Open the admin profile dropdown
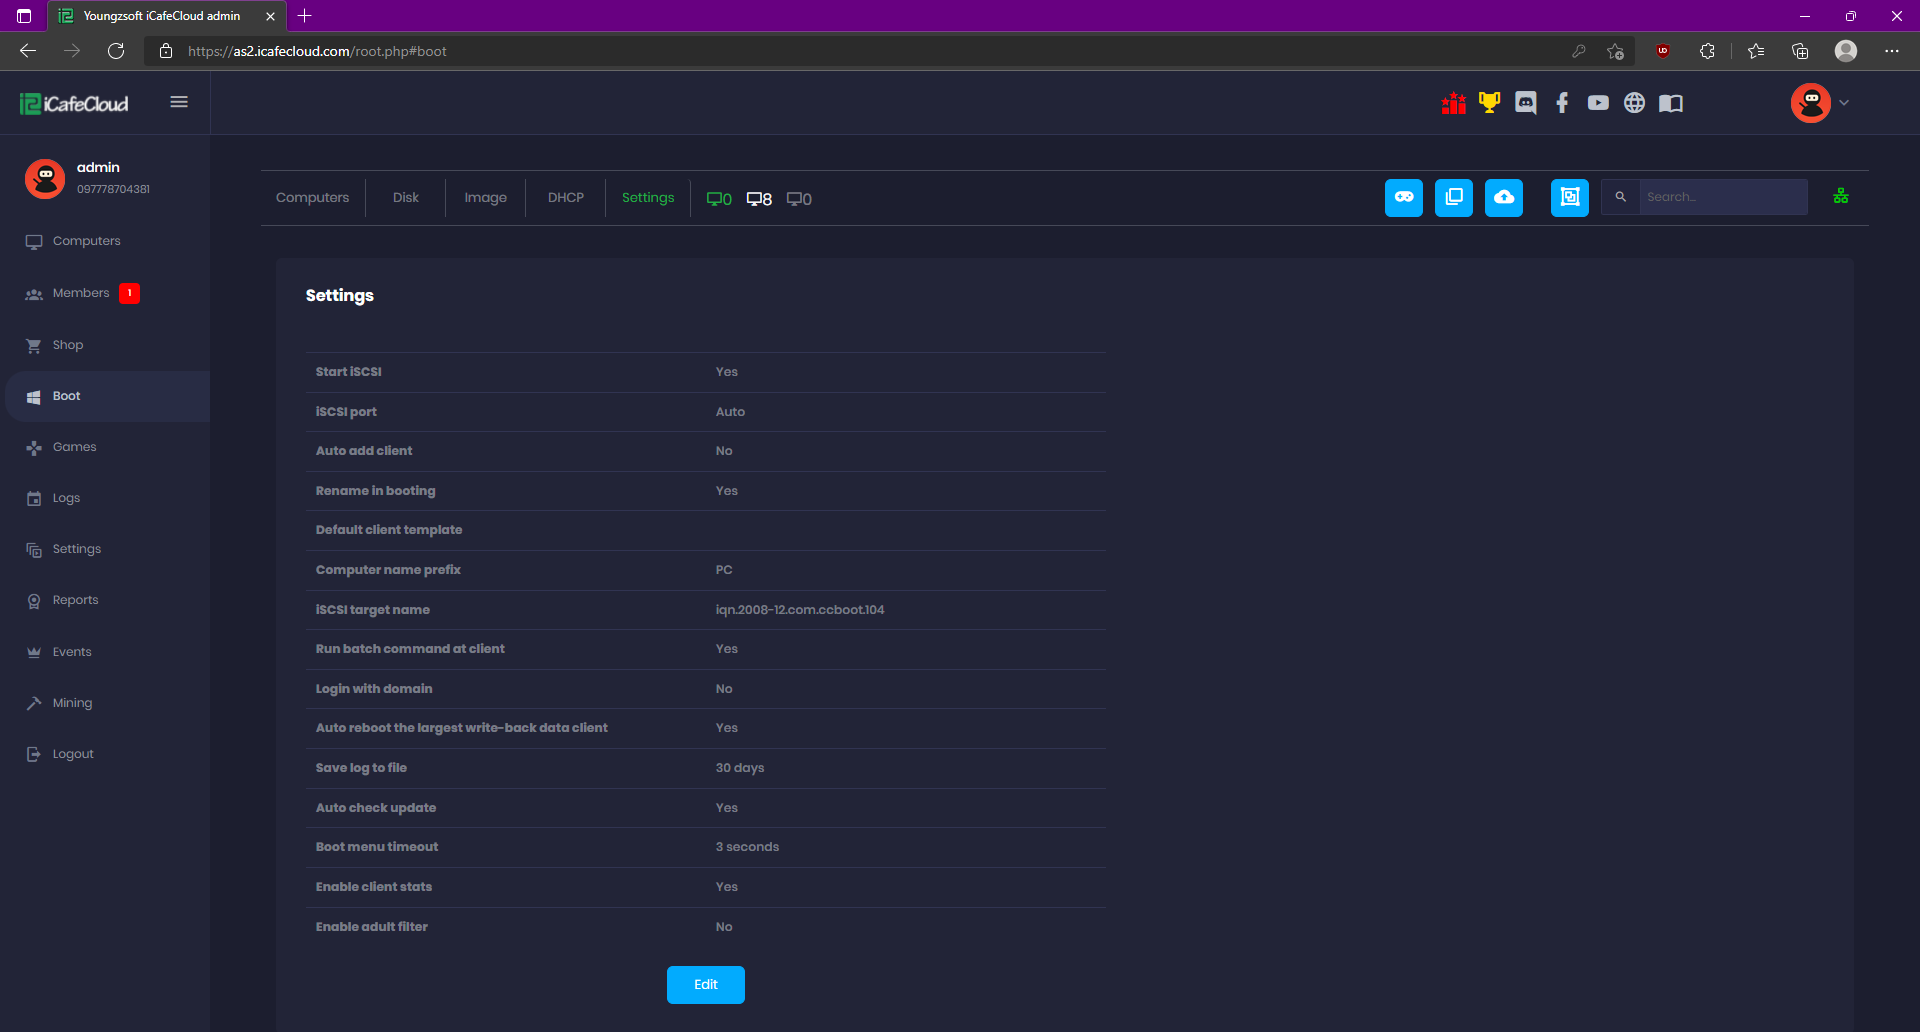This screenshot has height=1032, width=1920. [x=1819, y=102]
